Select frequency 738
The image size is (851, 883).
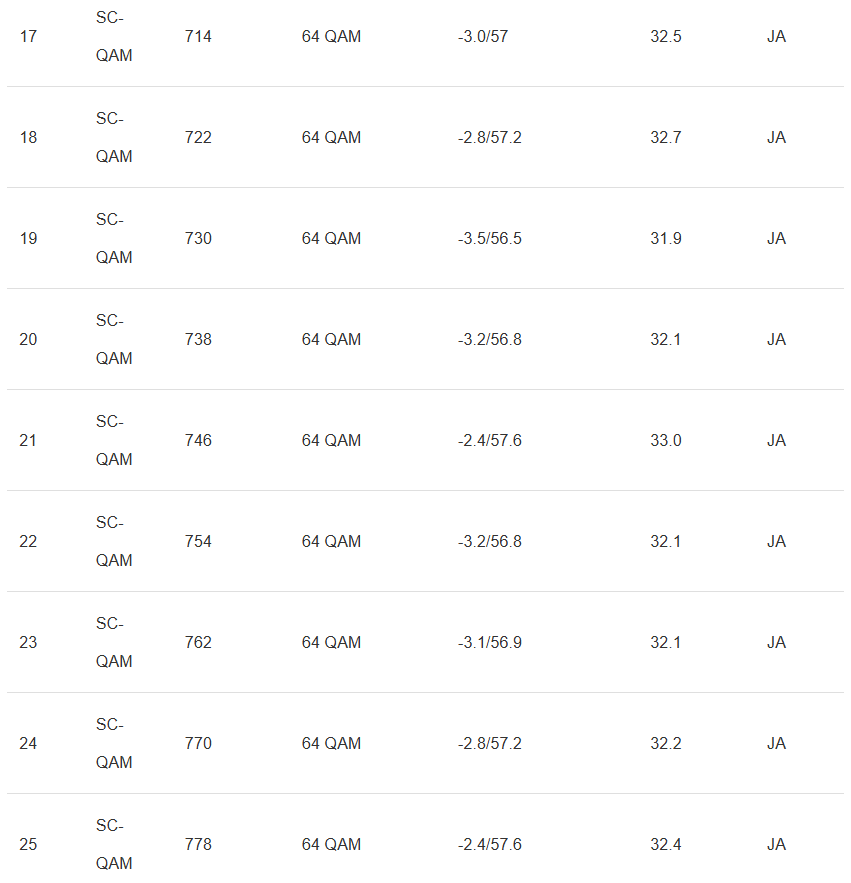pos(198,340)
